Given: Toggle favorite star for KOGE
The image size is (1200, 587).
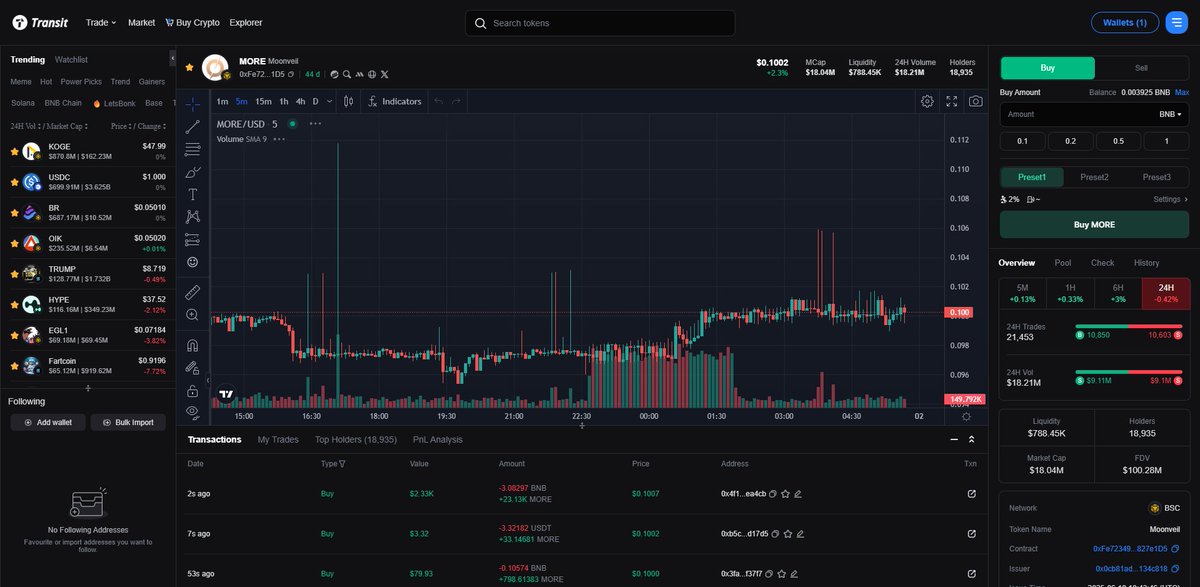Looking at the screenshot, I should tap(14, 152).
